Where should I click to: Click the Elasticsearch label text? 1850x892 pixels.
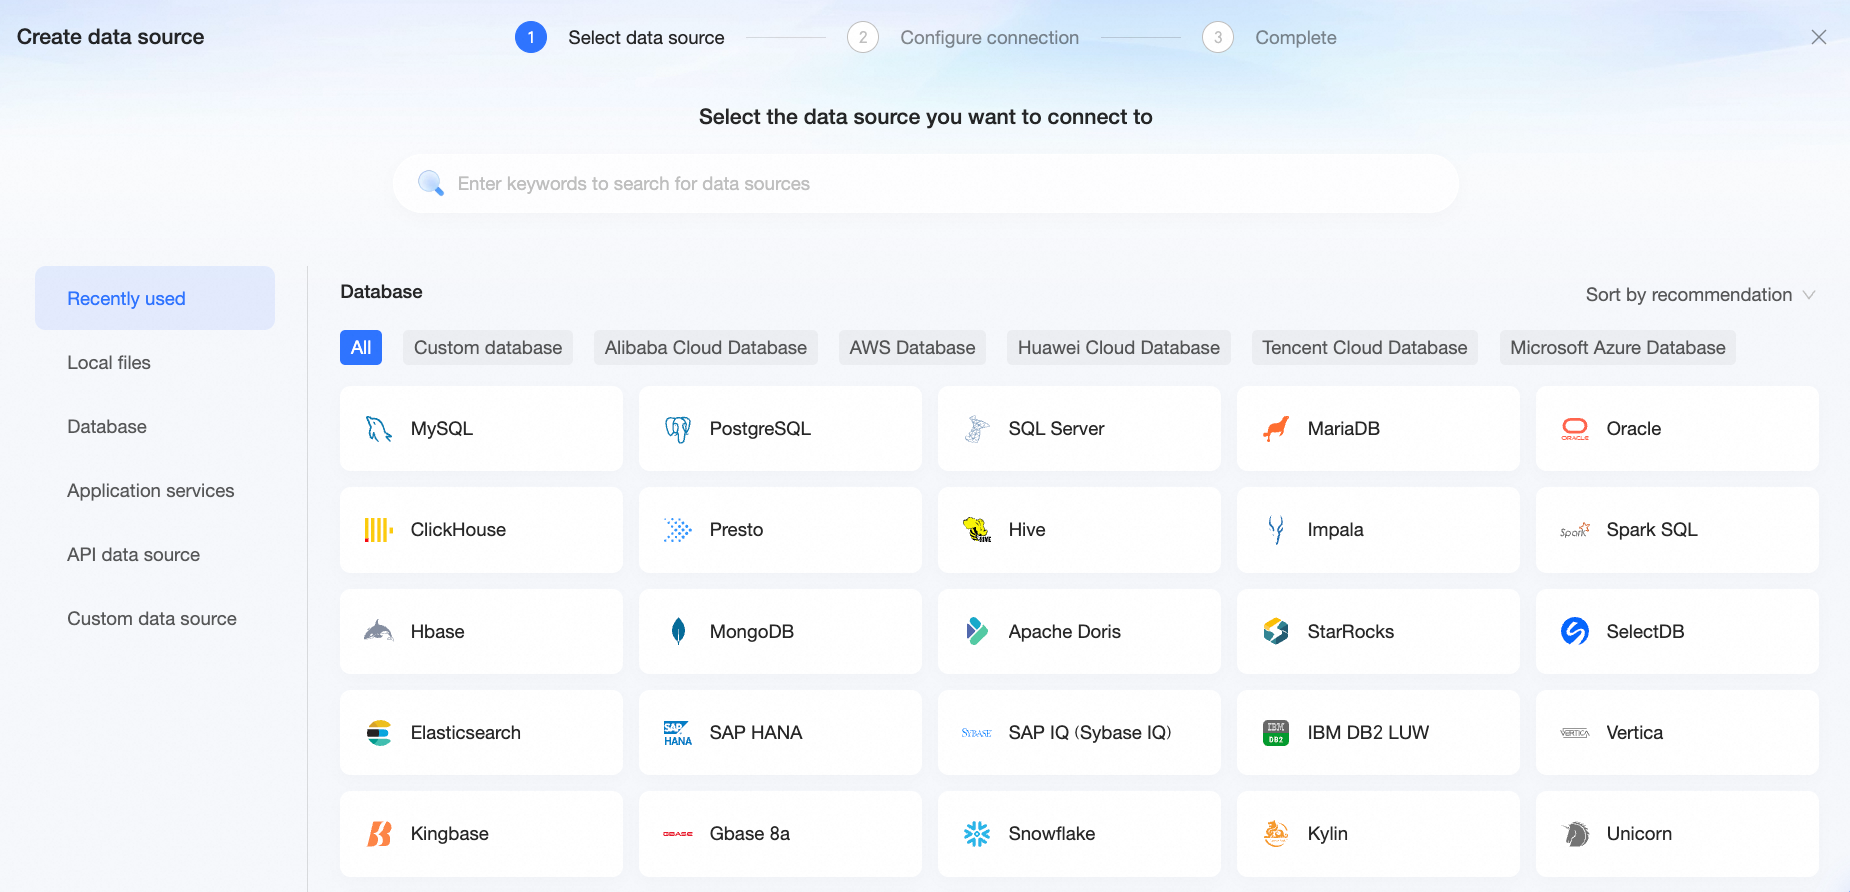point(466,733)
